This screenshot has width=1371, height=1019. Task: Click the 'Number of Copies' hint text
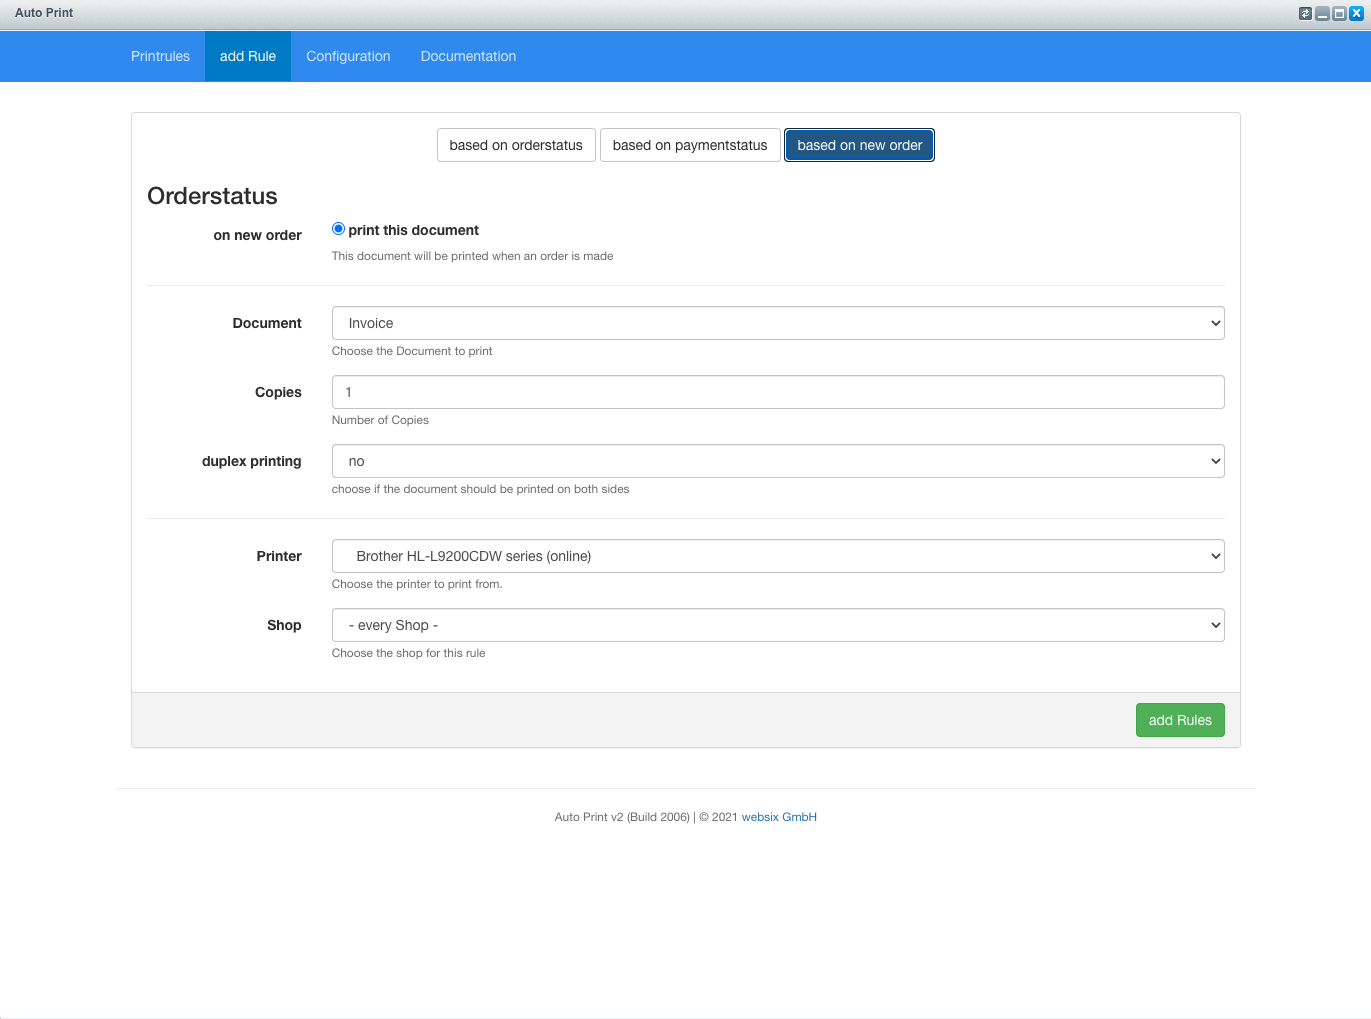[x=380, y=420]
